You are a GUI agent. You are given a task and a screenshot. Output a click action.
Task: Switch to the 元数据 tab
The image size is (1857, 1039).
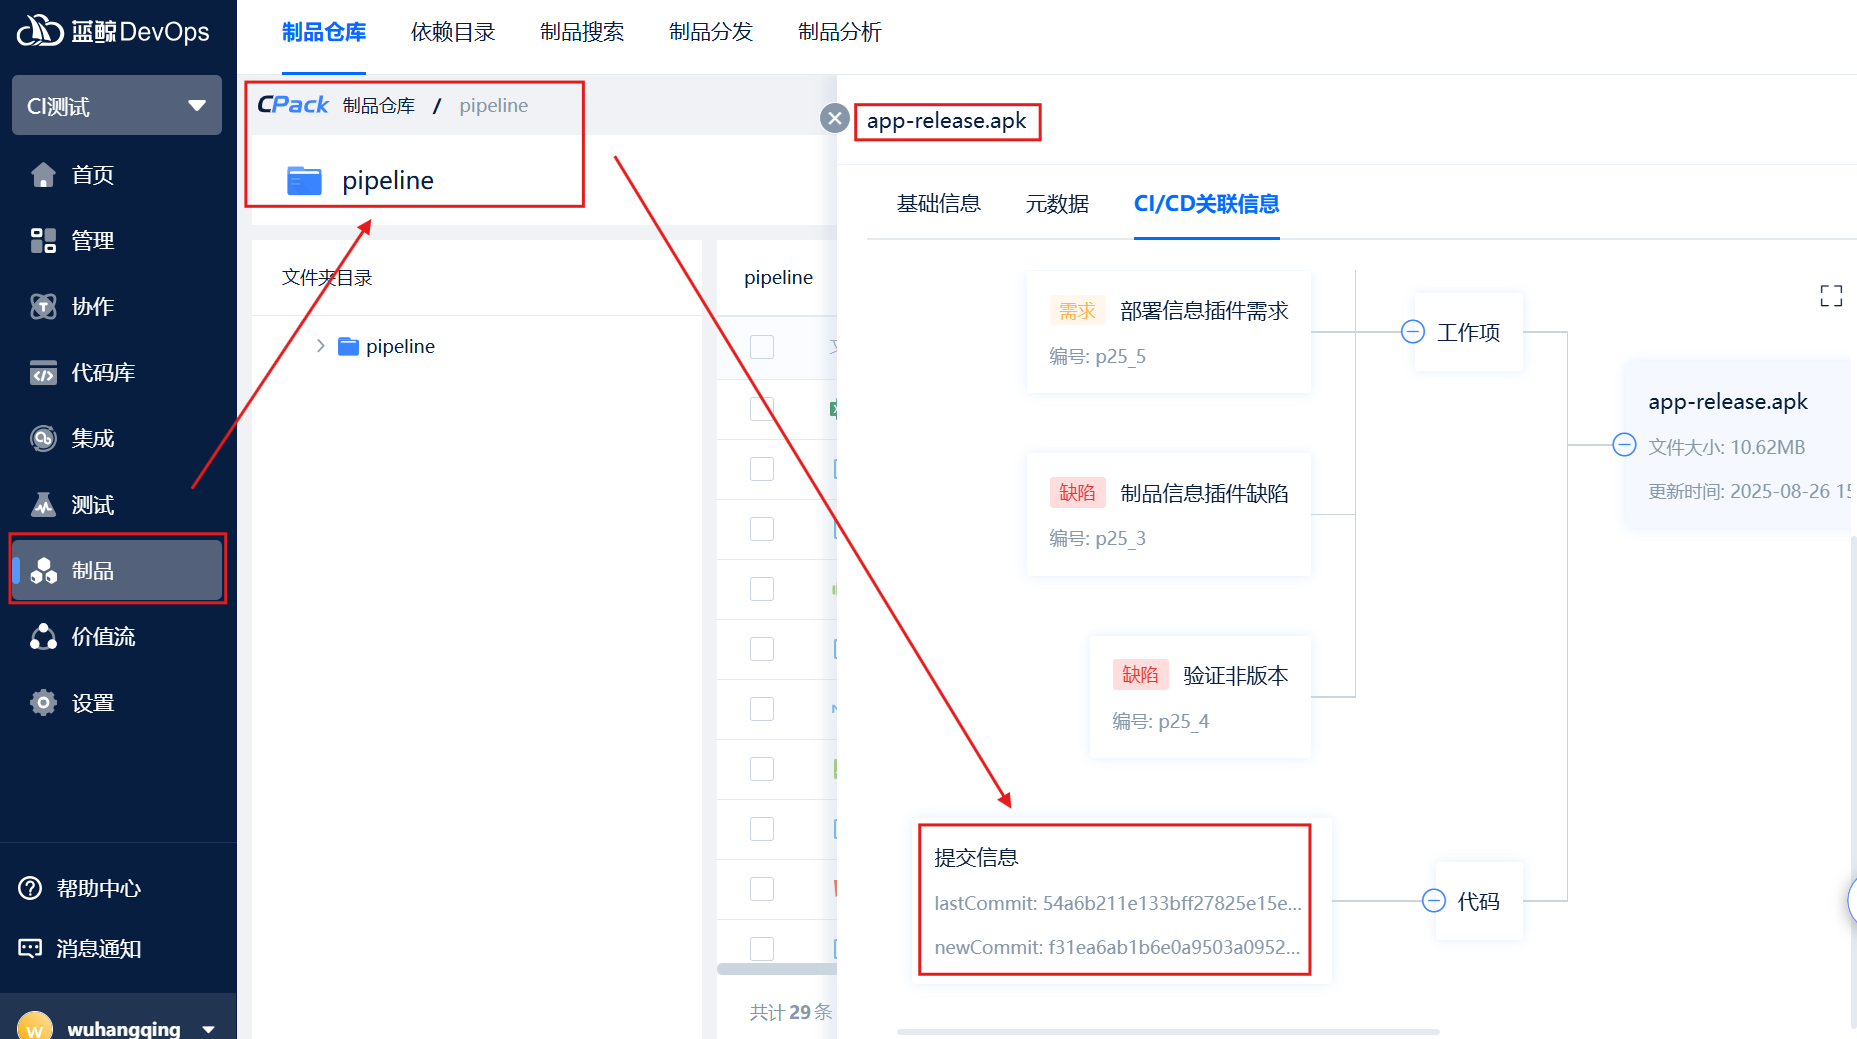1056,204
